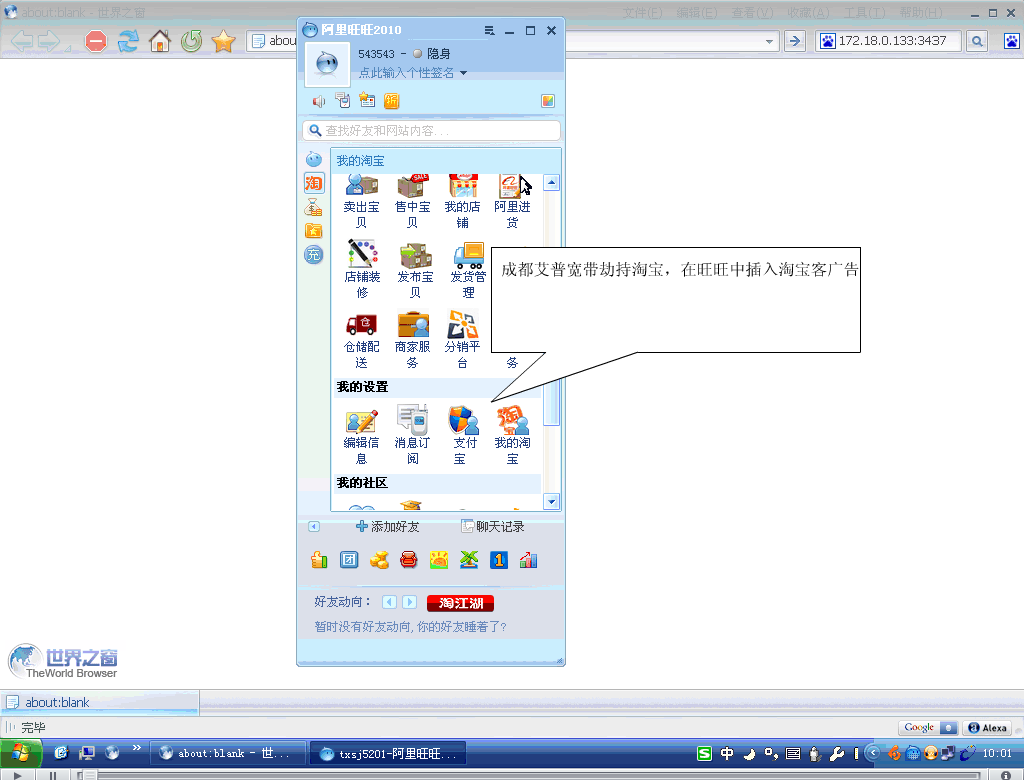The height and width of the screenshot is (780, 1024).
Task: Expand the personal signature dropdown arrow
Action: [463, 73]
